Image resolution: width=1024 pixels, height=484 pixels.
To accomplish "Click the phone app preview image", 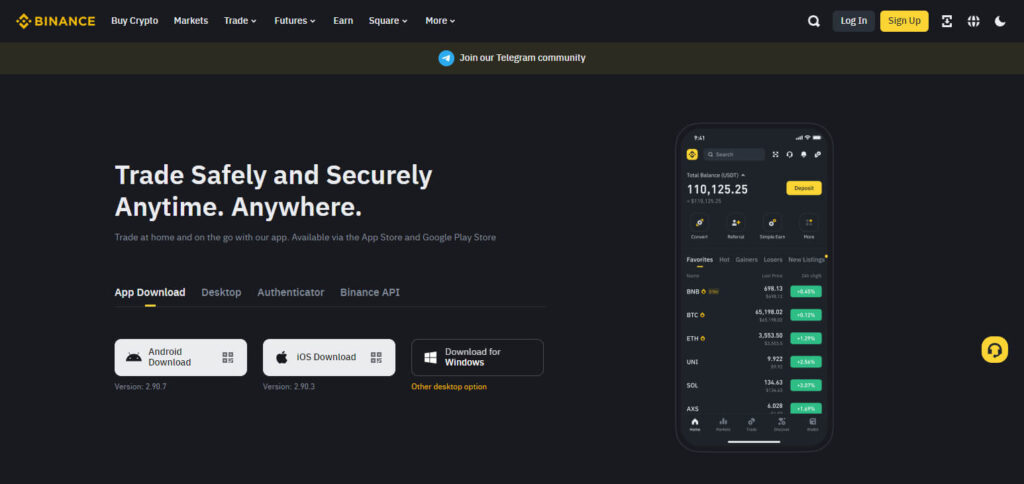I will [x=754, y=287].
